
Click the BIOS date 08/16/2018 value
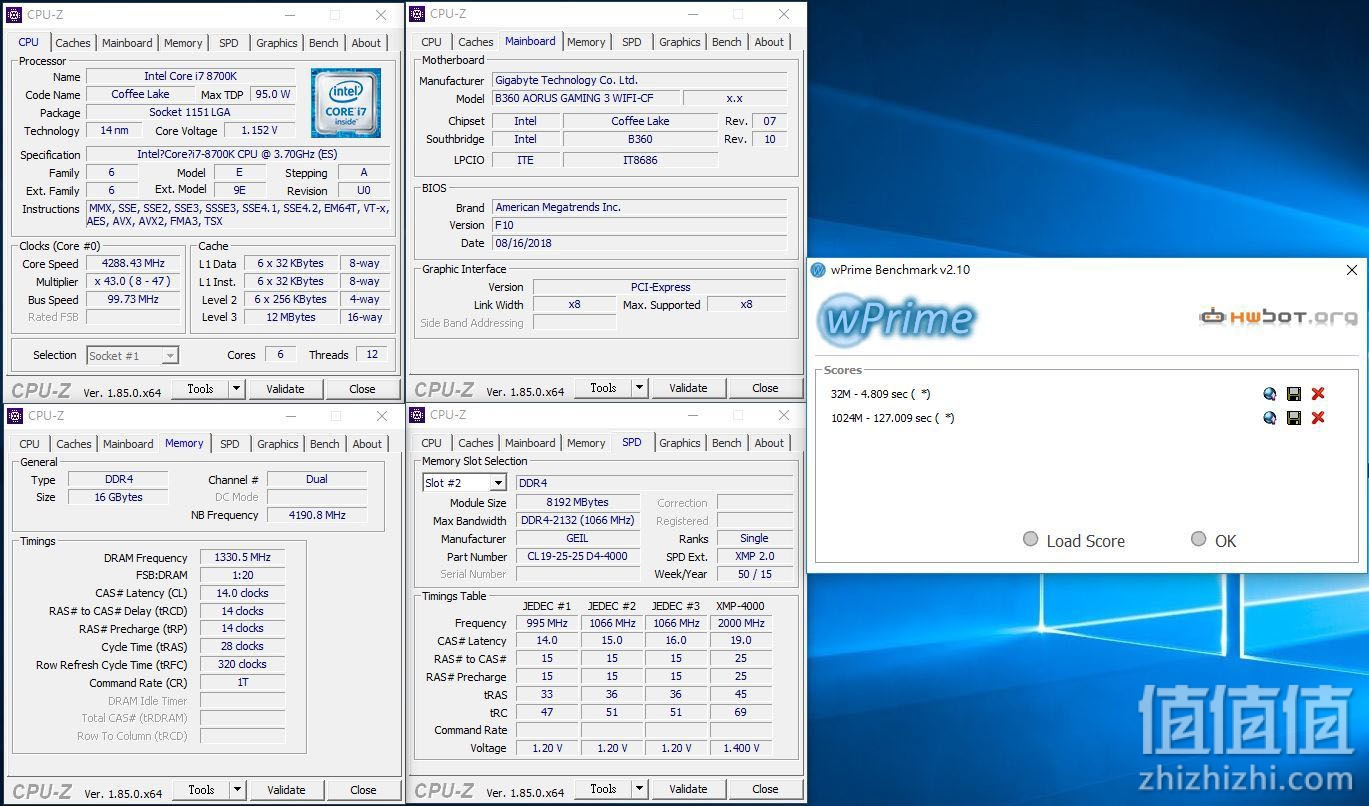click(x=640, y=243)
